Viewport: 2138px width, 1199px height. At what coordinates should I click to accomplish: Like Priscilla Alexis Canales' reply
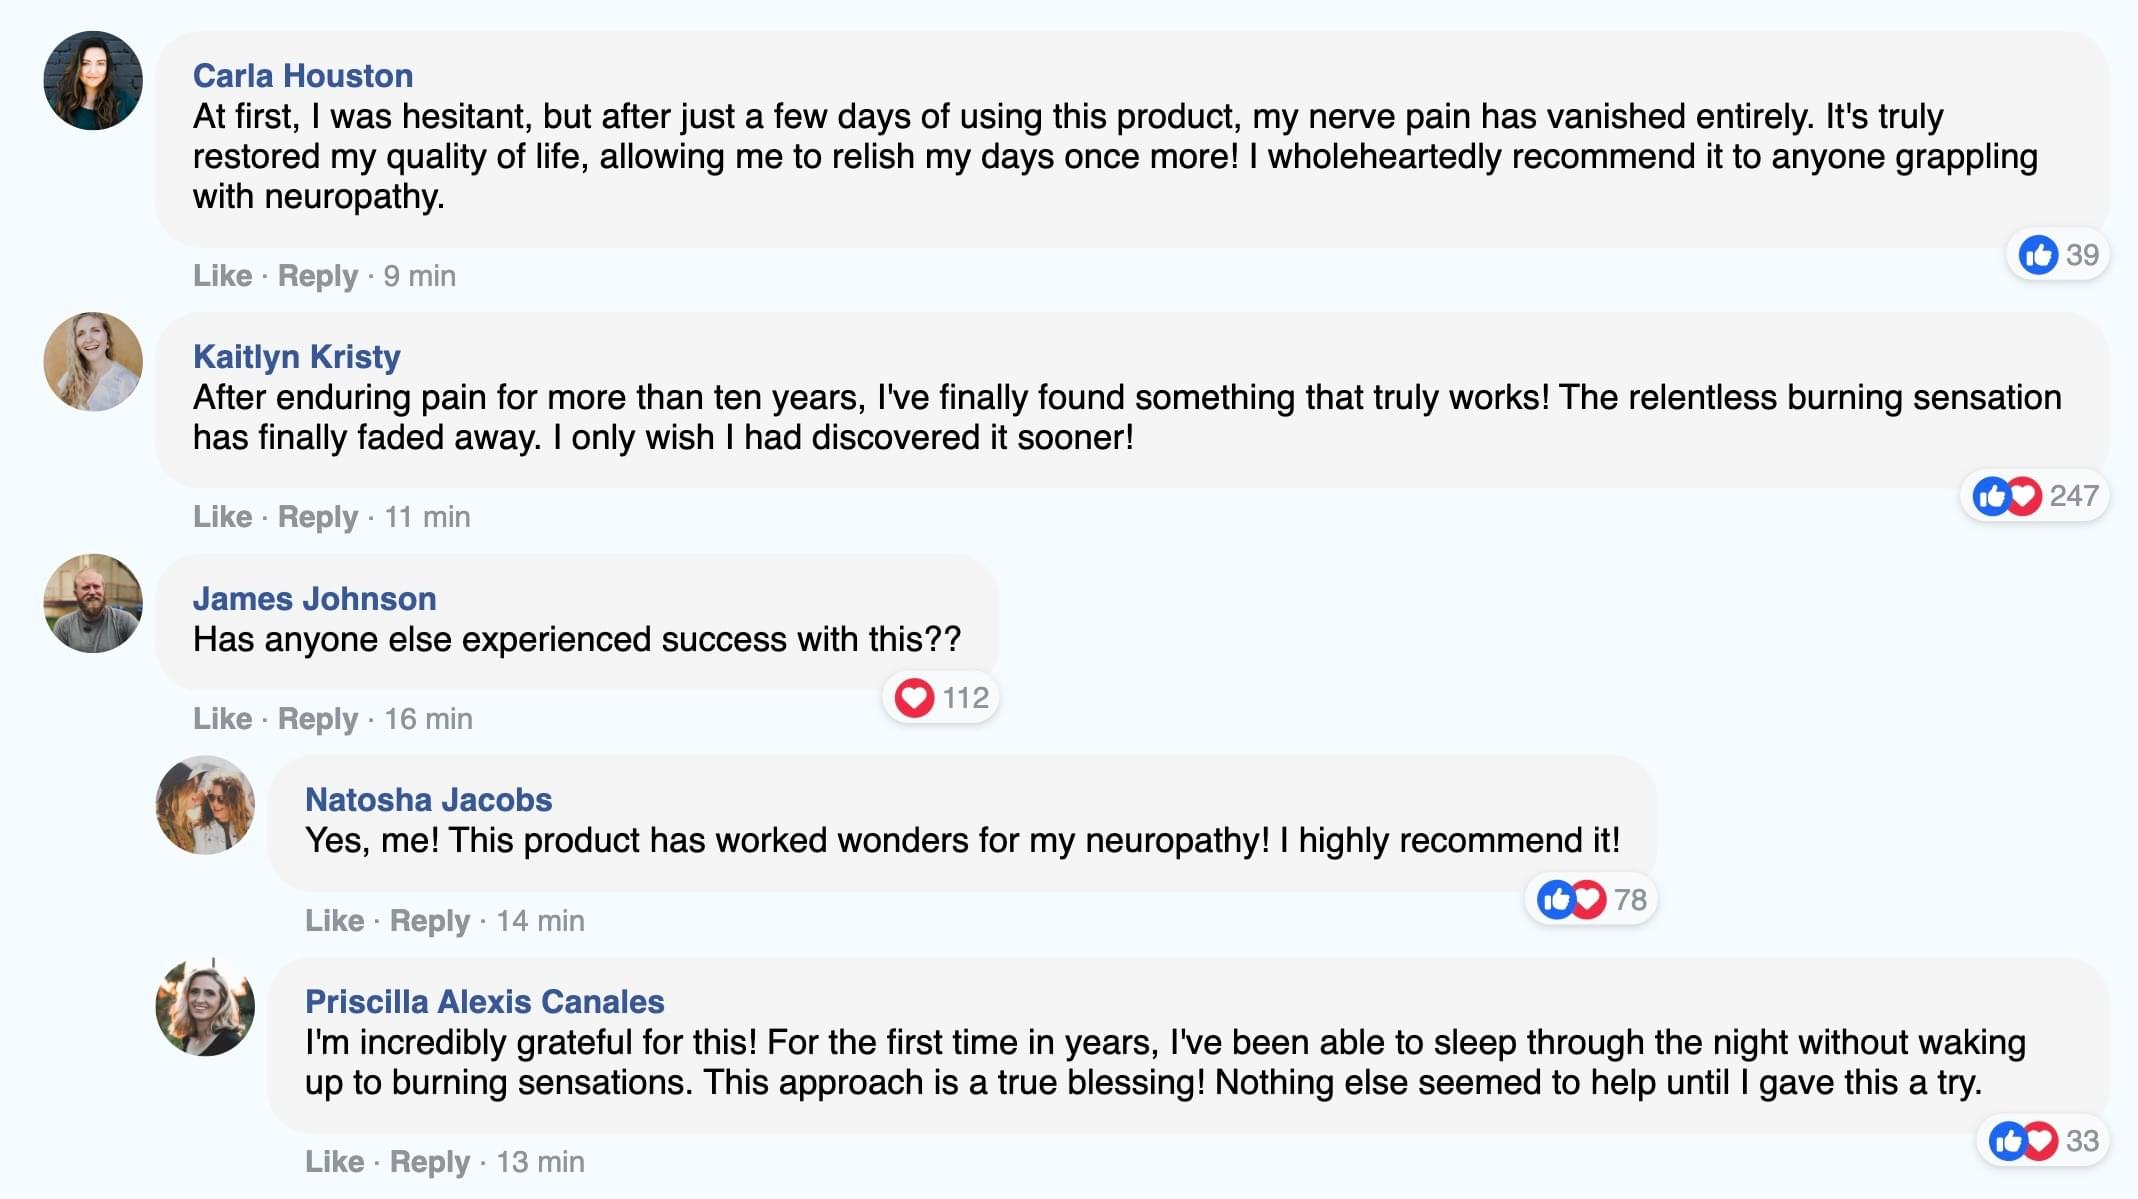[334, 1162]
